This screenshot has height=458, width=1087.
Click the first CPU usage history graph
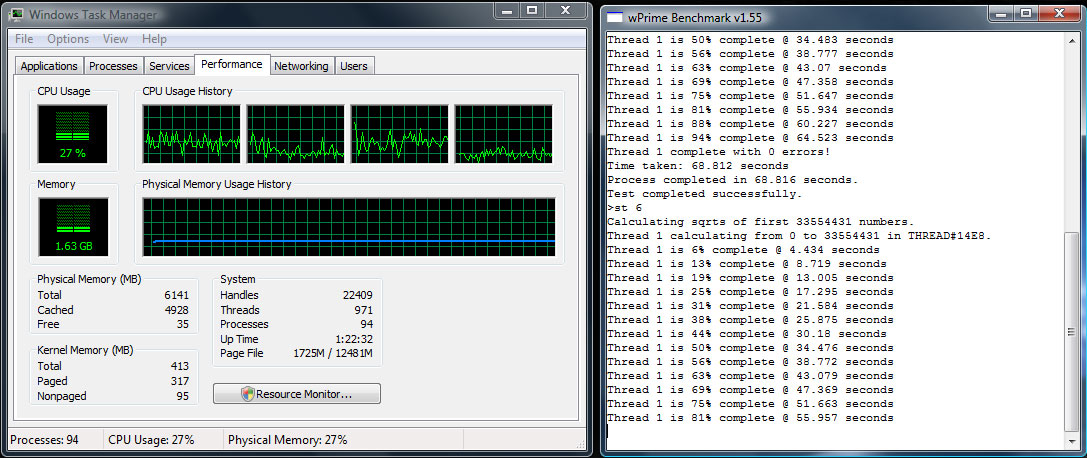pos(191,134)
